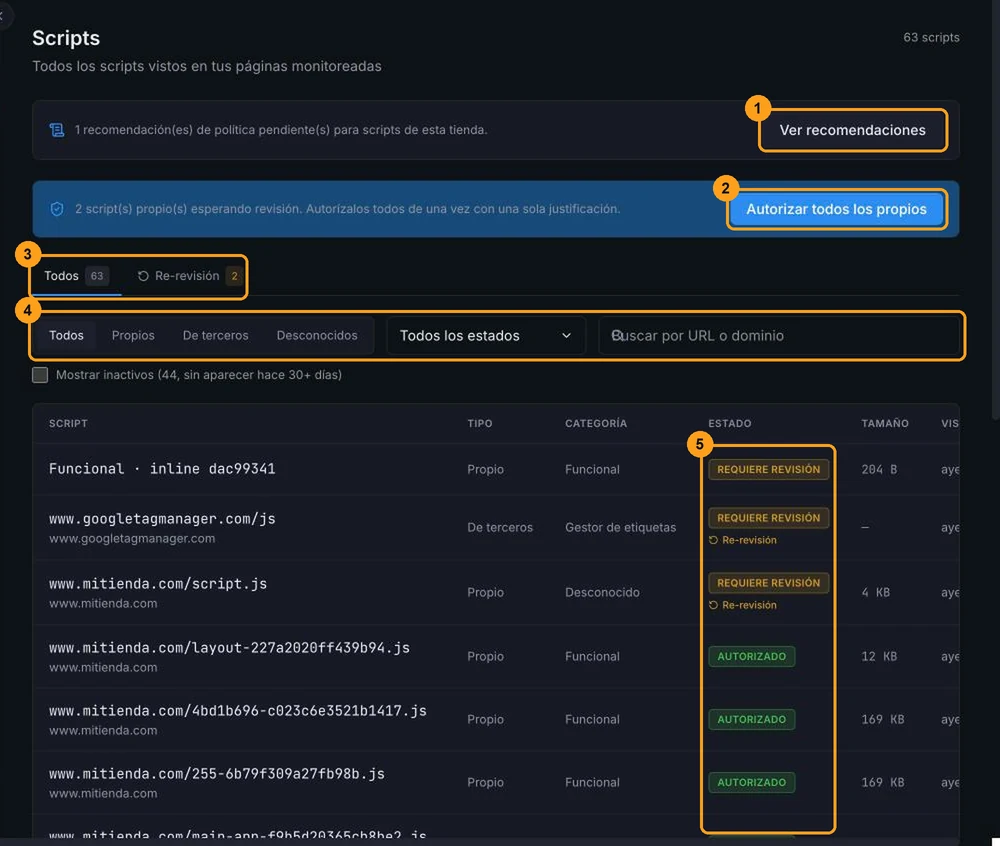The image size is (1000, 846).
Task: Click the Ver recomendaciones button
Action: coord(852,130)
